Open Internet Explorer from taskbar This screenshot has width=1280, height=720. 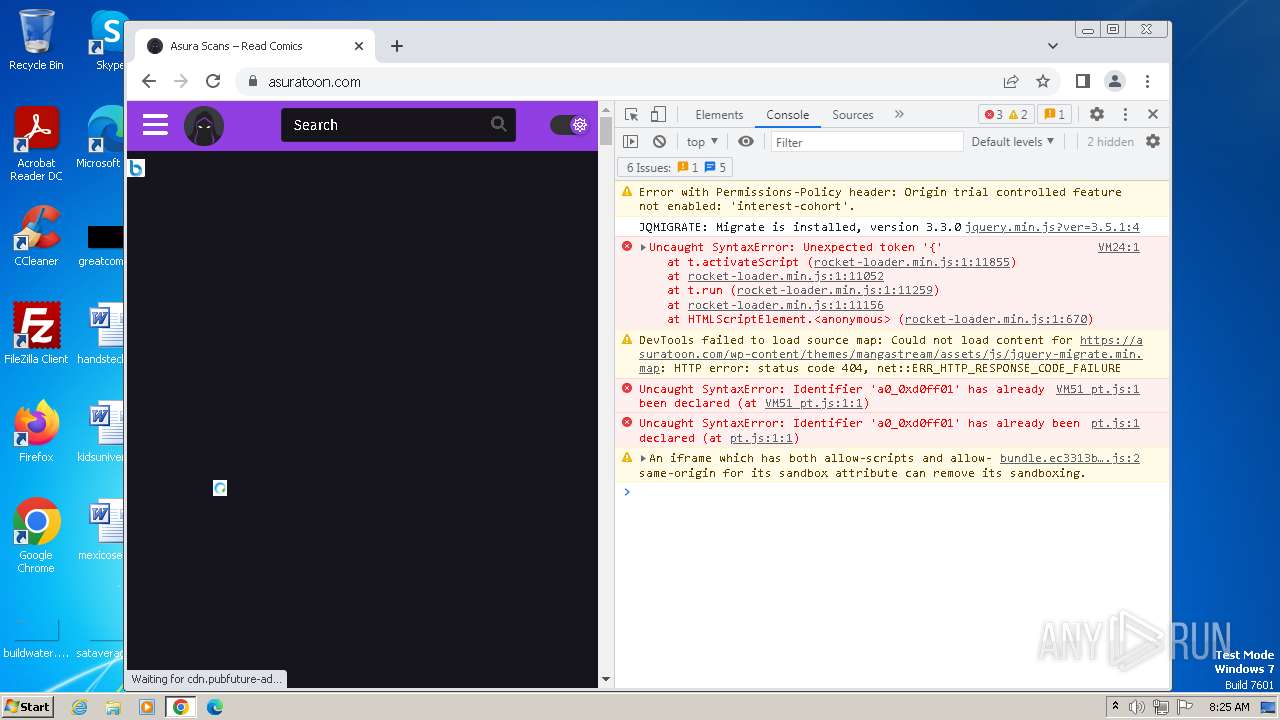(80, 707)
